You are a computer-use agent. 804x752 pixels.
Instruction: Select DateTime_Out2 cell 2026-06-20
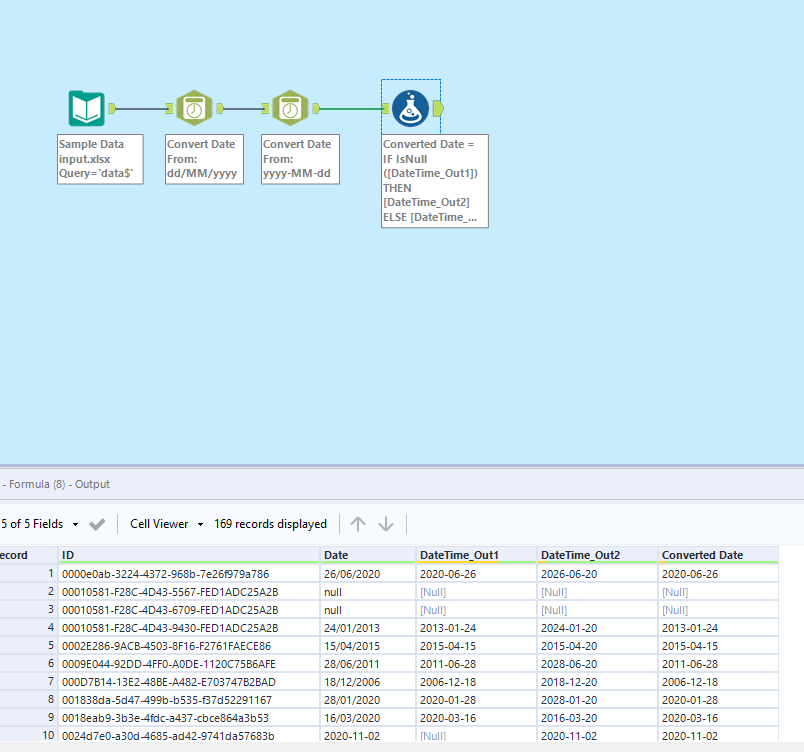(597, 574)
